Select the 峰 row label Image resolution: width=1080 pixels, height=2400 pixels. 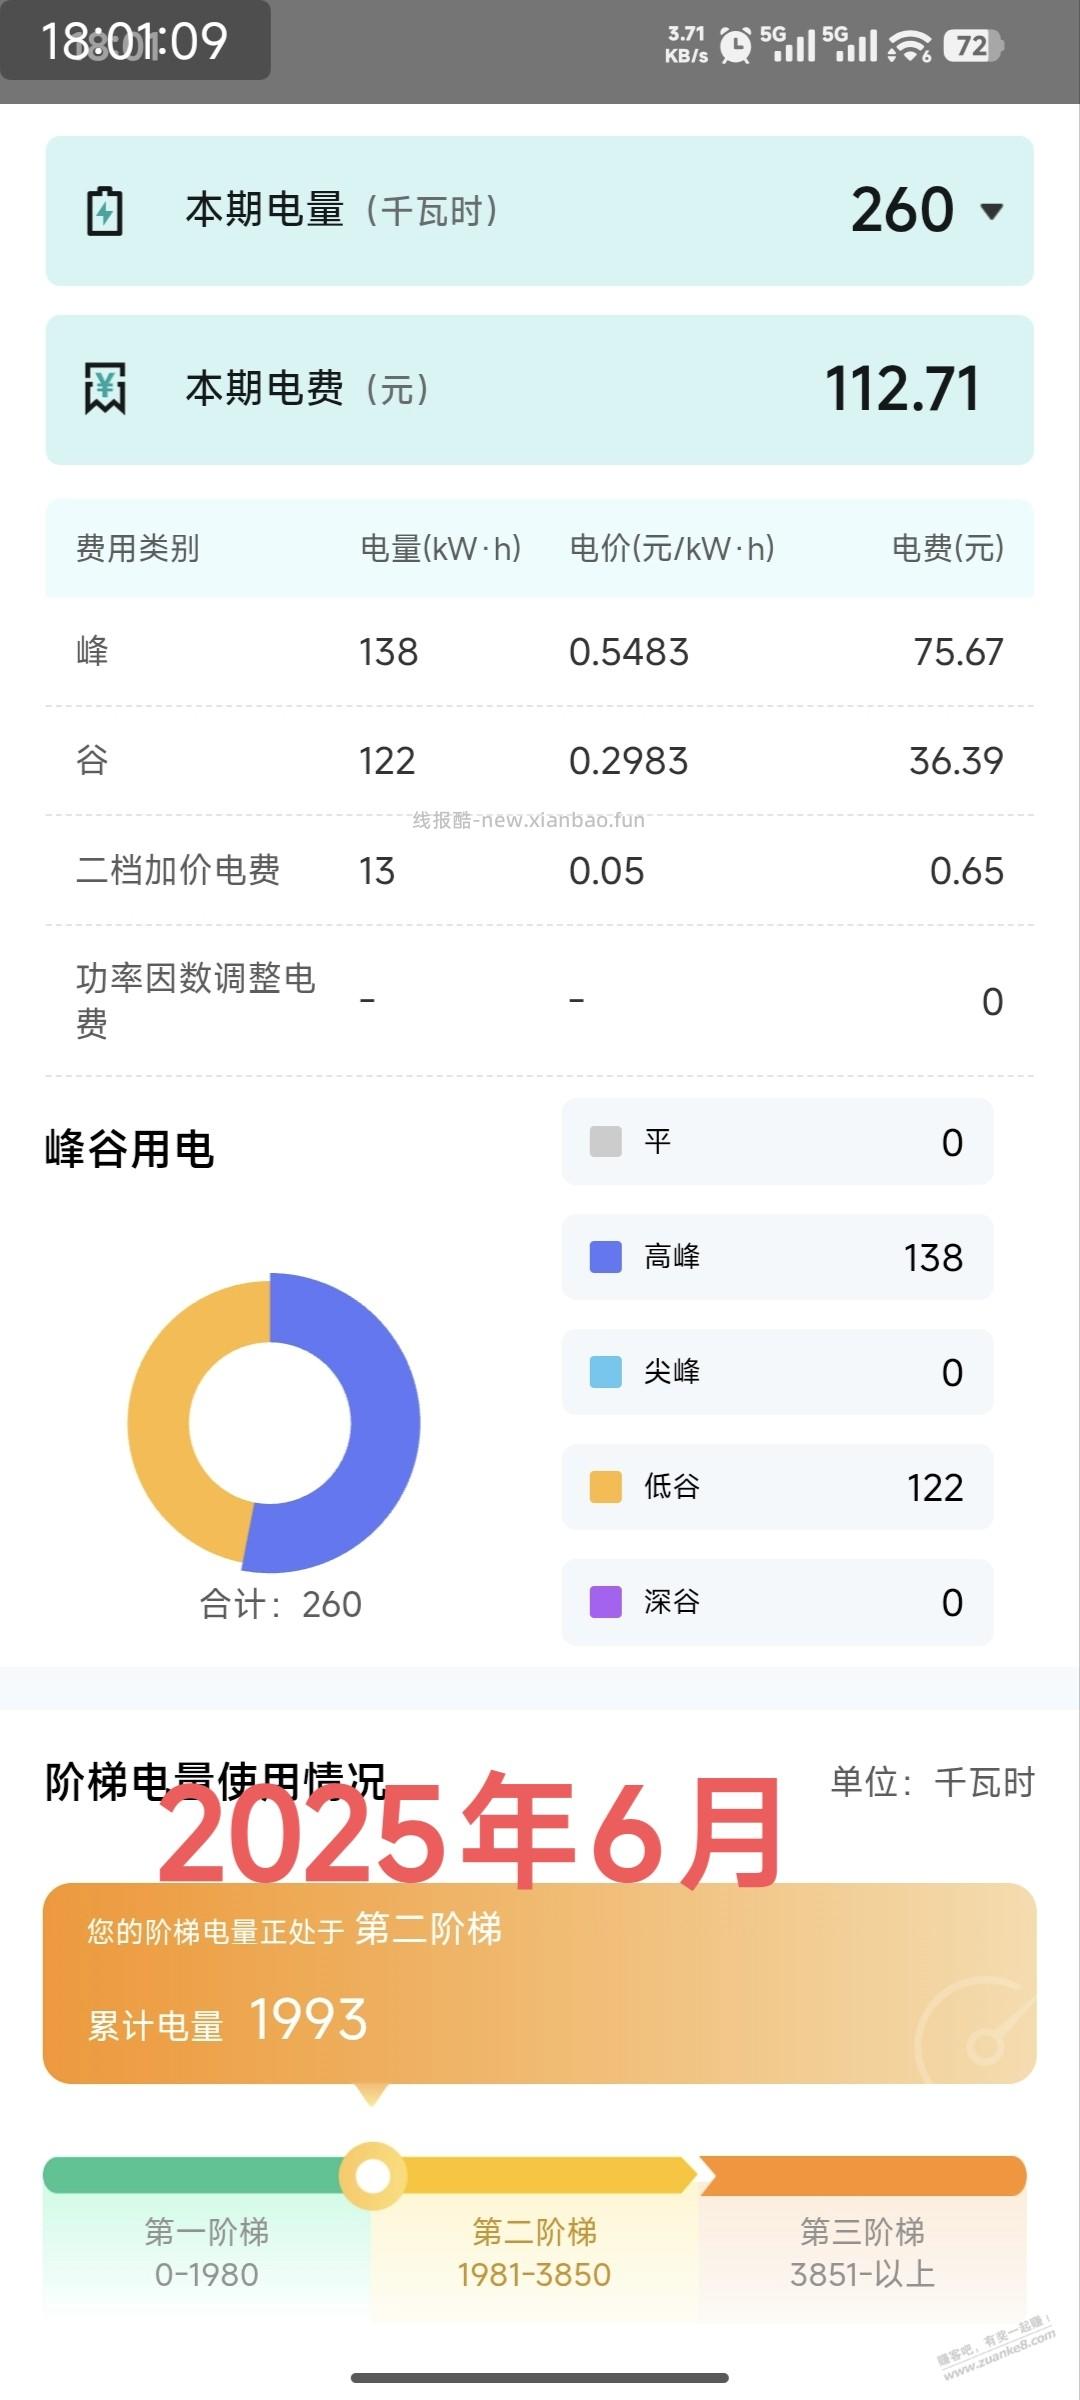(92, 651)
